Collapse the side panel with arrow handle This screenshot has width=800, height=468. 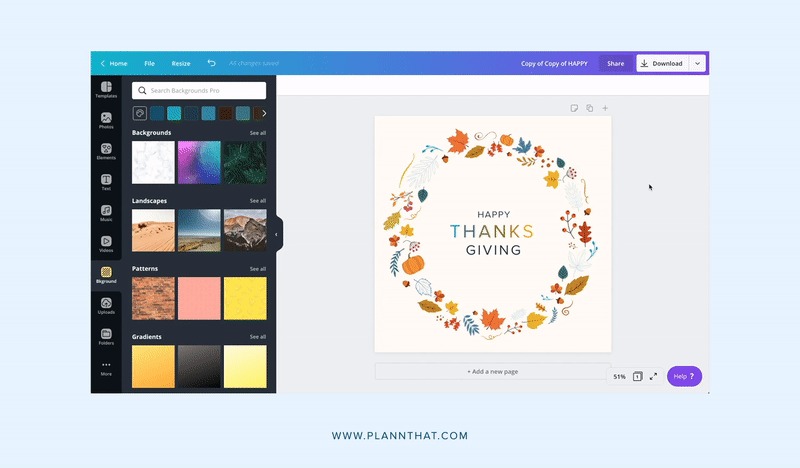[x=276, y=234]
